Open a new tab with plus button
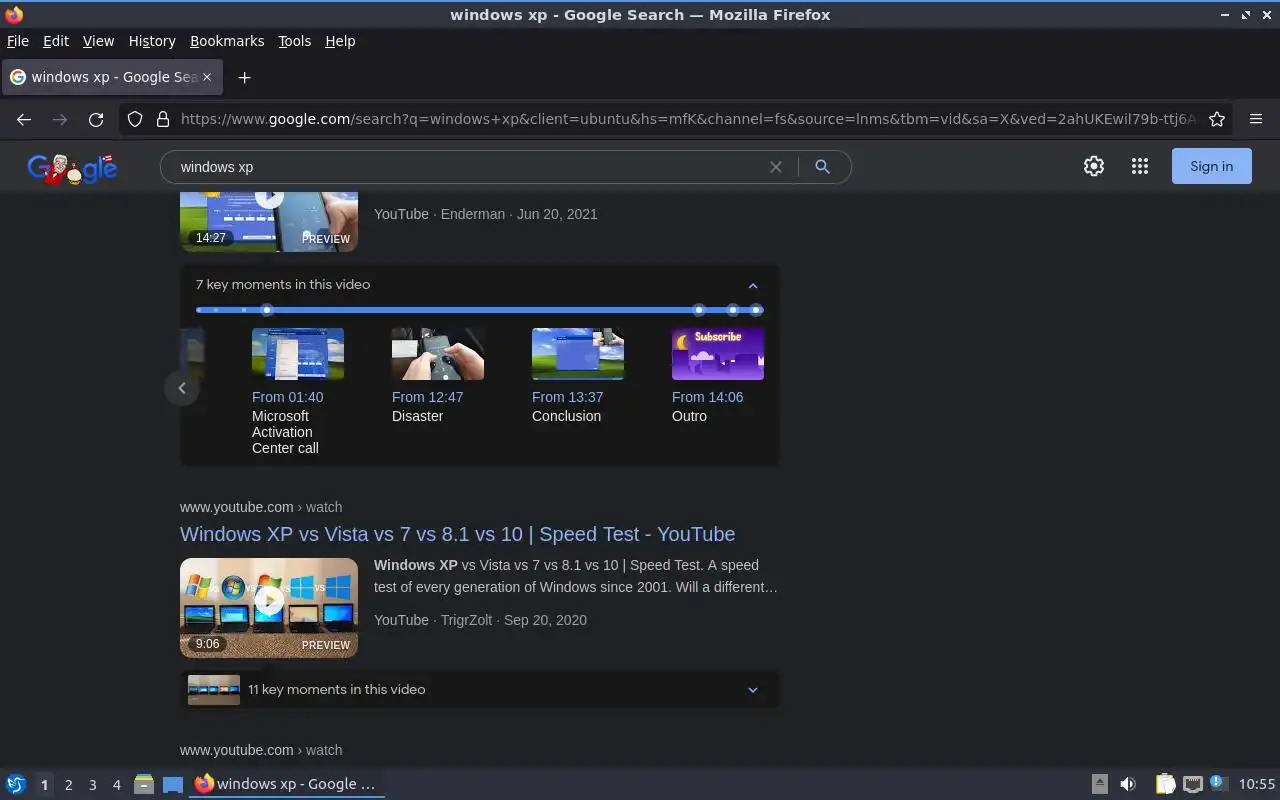Image resolution: width=1280 pixels, height=800 pixels. (244, 77)
